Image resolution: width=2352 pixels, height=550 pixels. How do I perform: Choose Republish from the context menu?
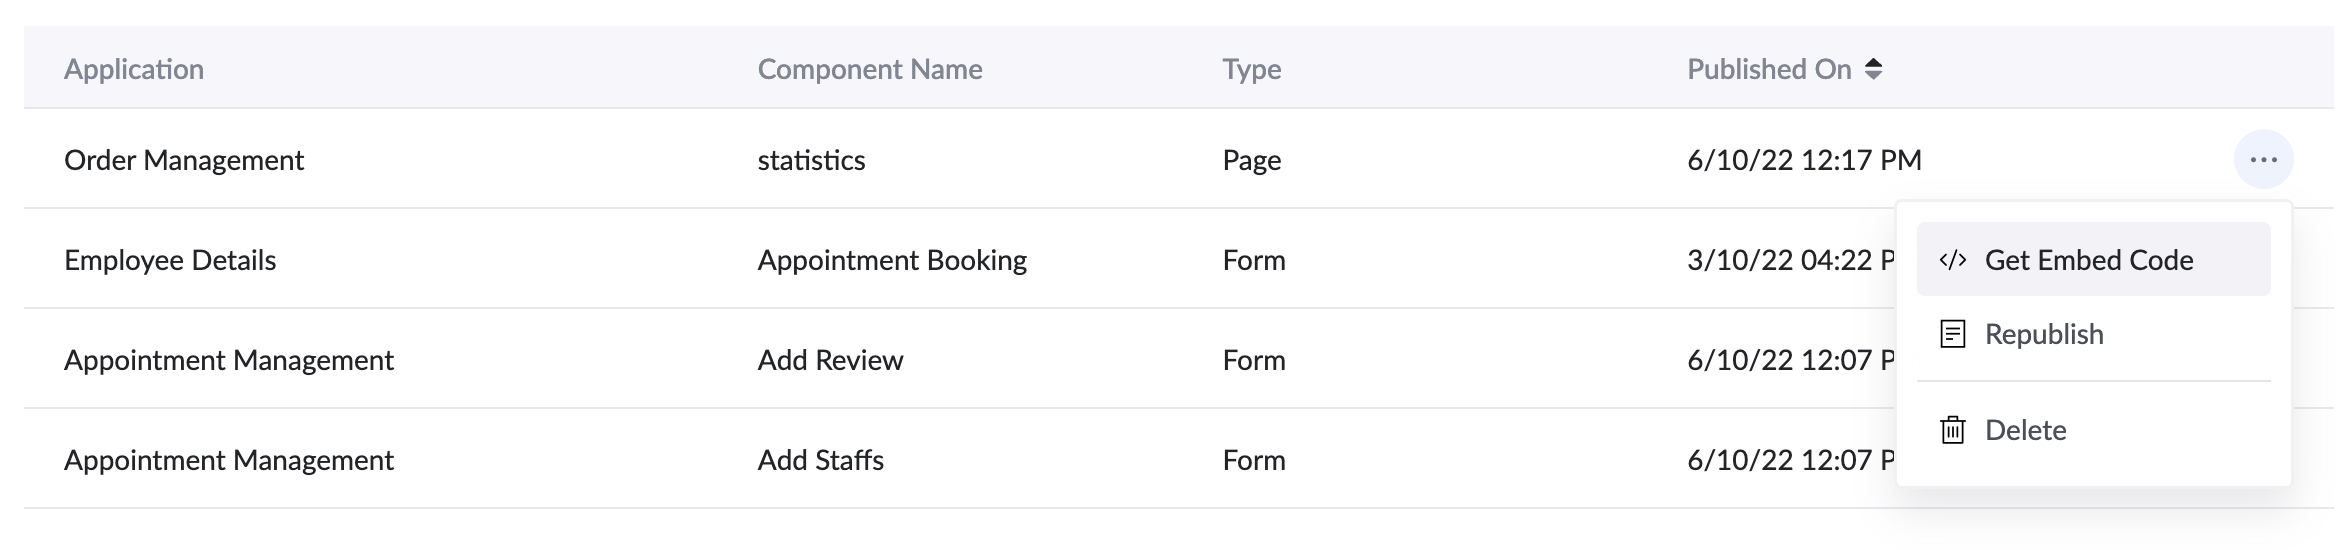2044,334
